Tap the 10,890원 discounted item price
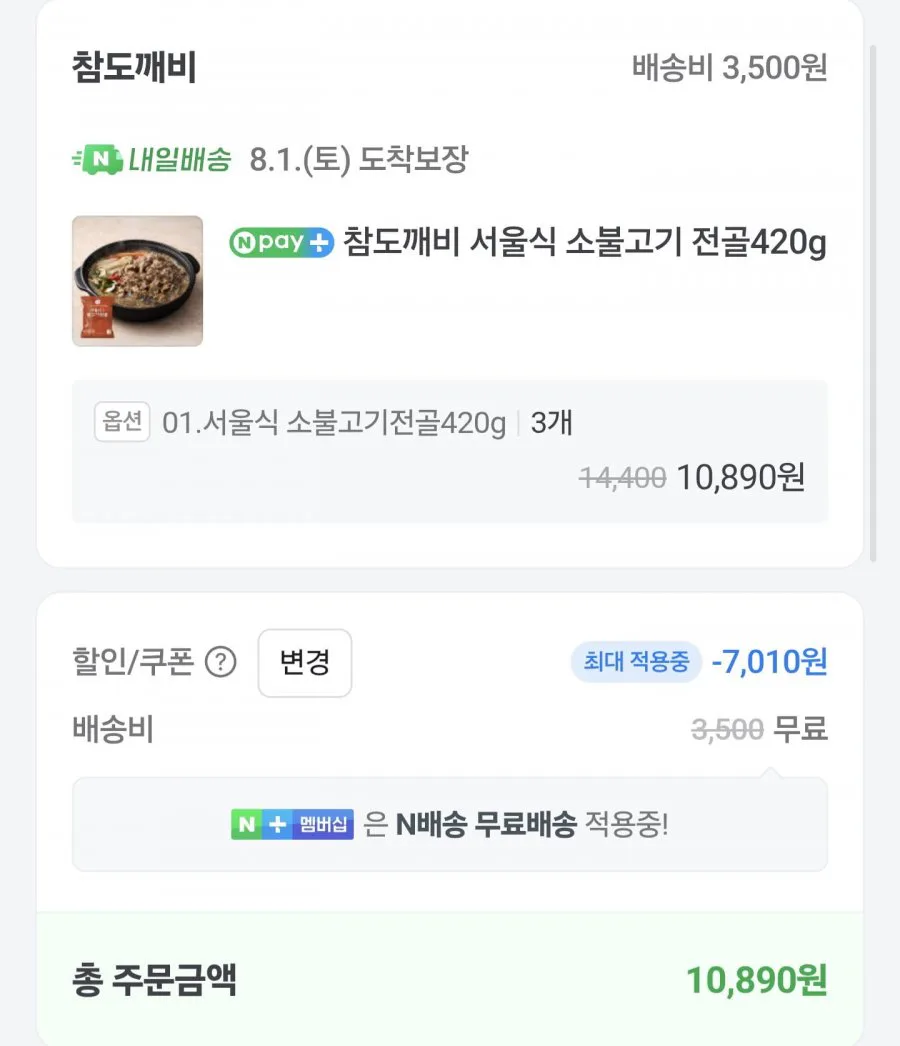The height and width of the screenshot is (1046, 900). tap(741, 478)
